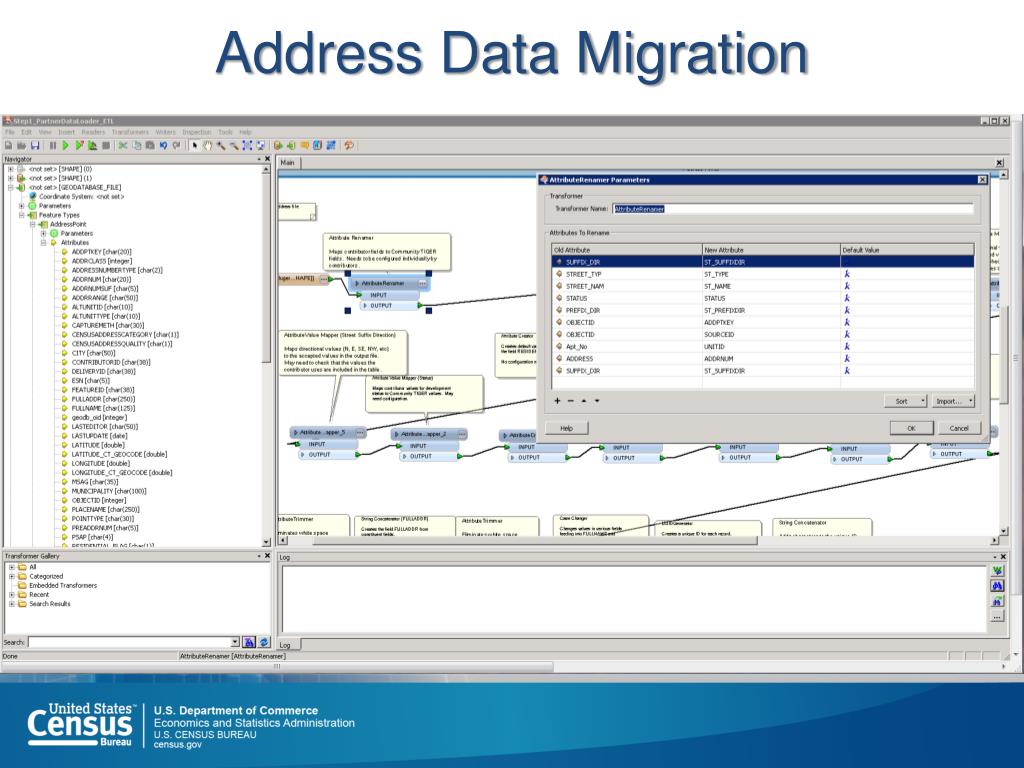Undo the last action from the toolbar
The image size is (1024, 768).
(x=163, y=146)
